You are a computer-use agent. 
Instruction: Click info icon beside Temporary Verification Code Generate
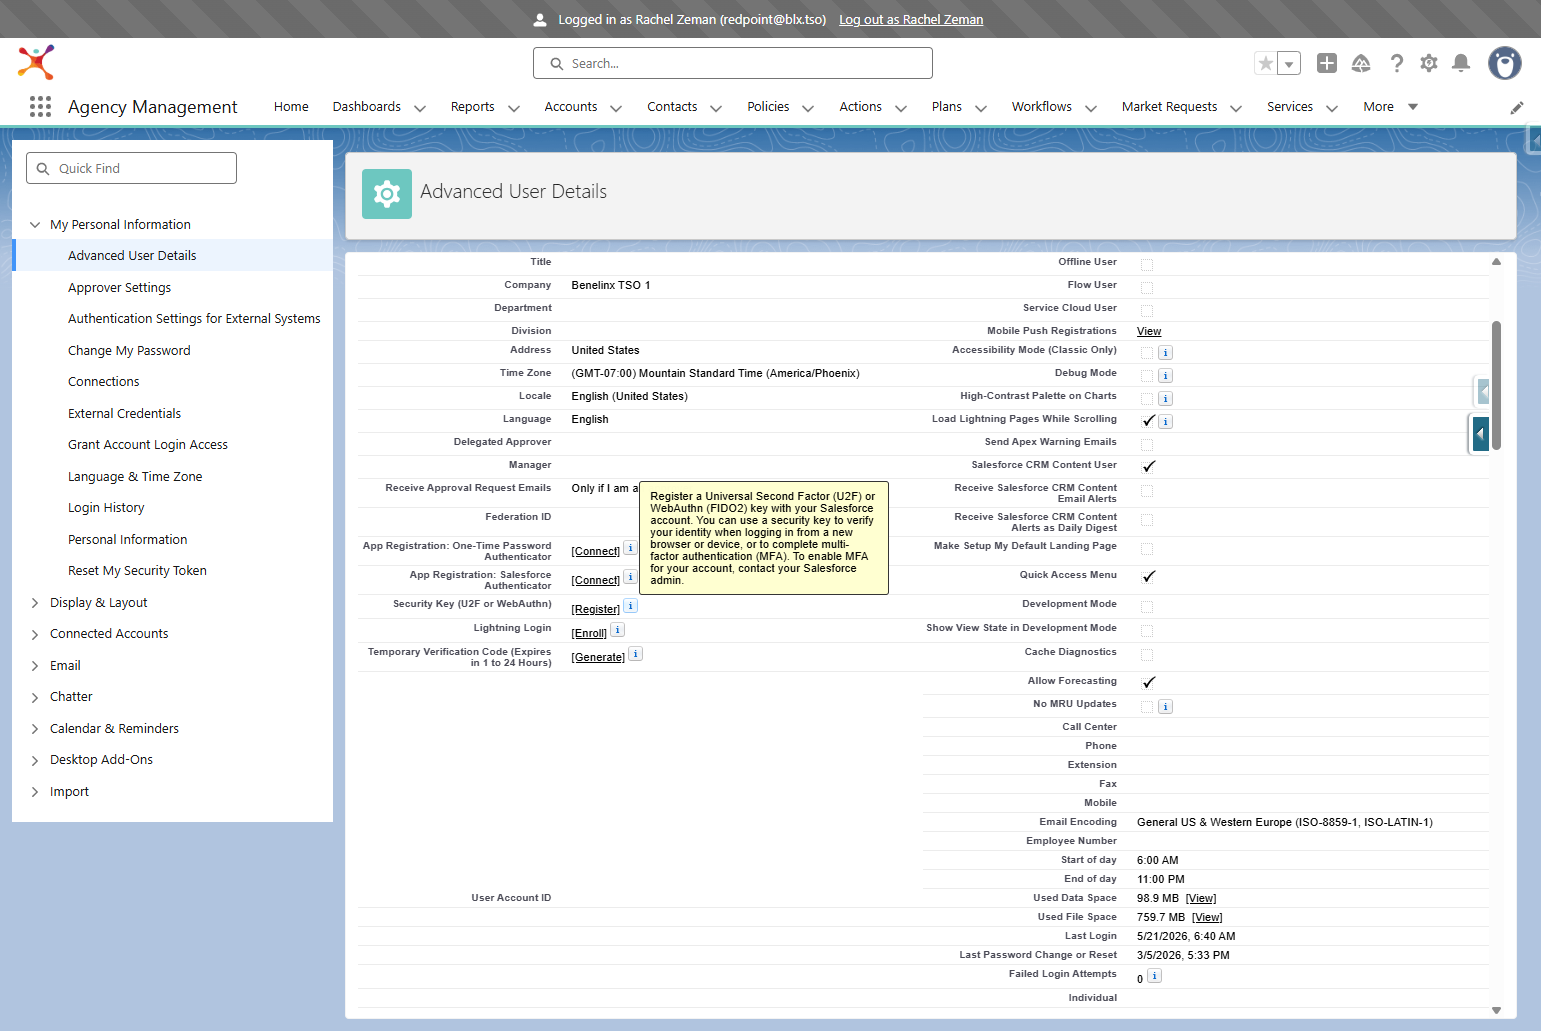tap(636, 654)
